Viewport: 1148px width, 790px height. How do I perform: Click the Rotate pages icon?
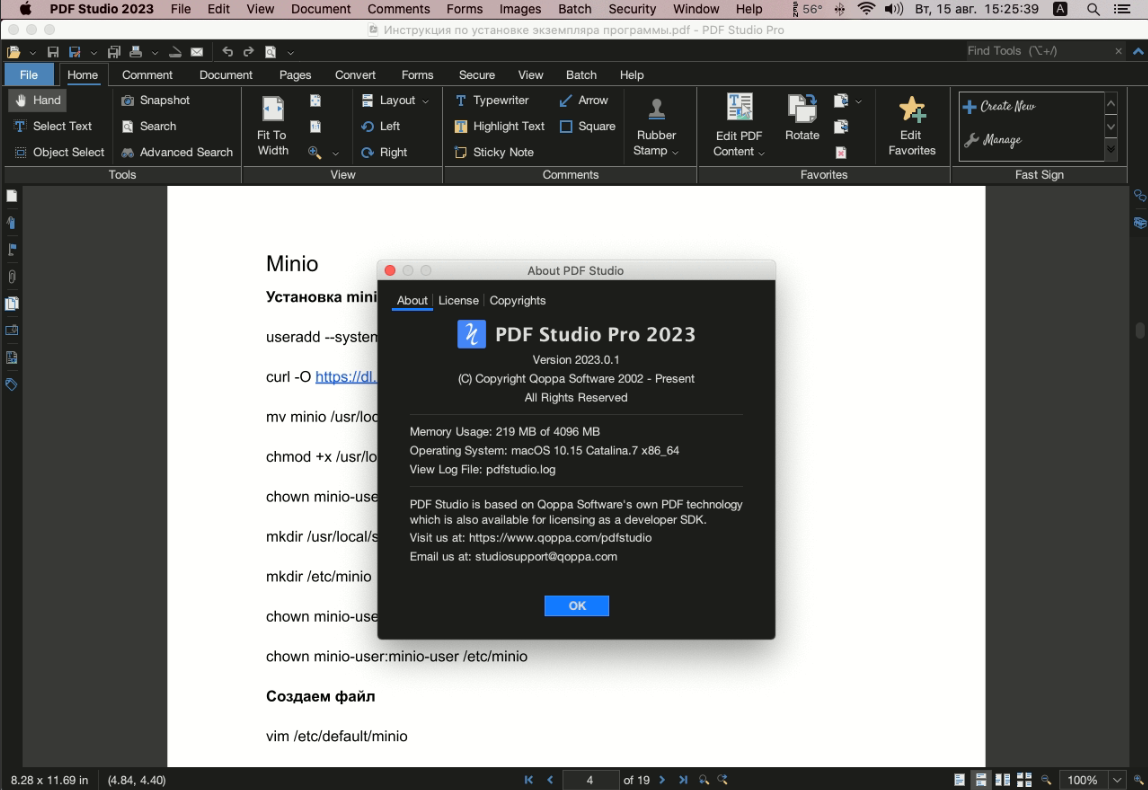(x=802, y=119)
